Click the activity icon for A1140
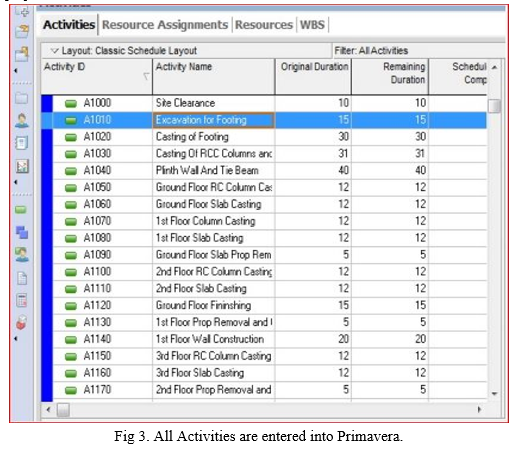The width and height of the screenshot is (524, 449). coord(71,340)
